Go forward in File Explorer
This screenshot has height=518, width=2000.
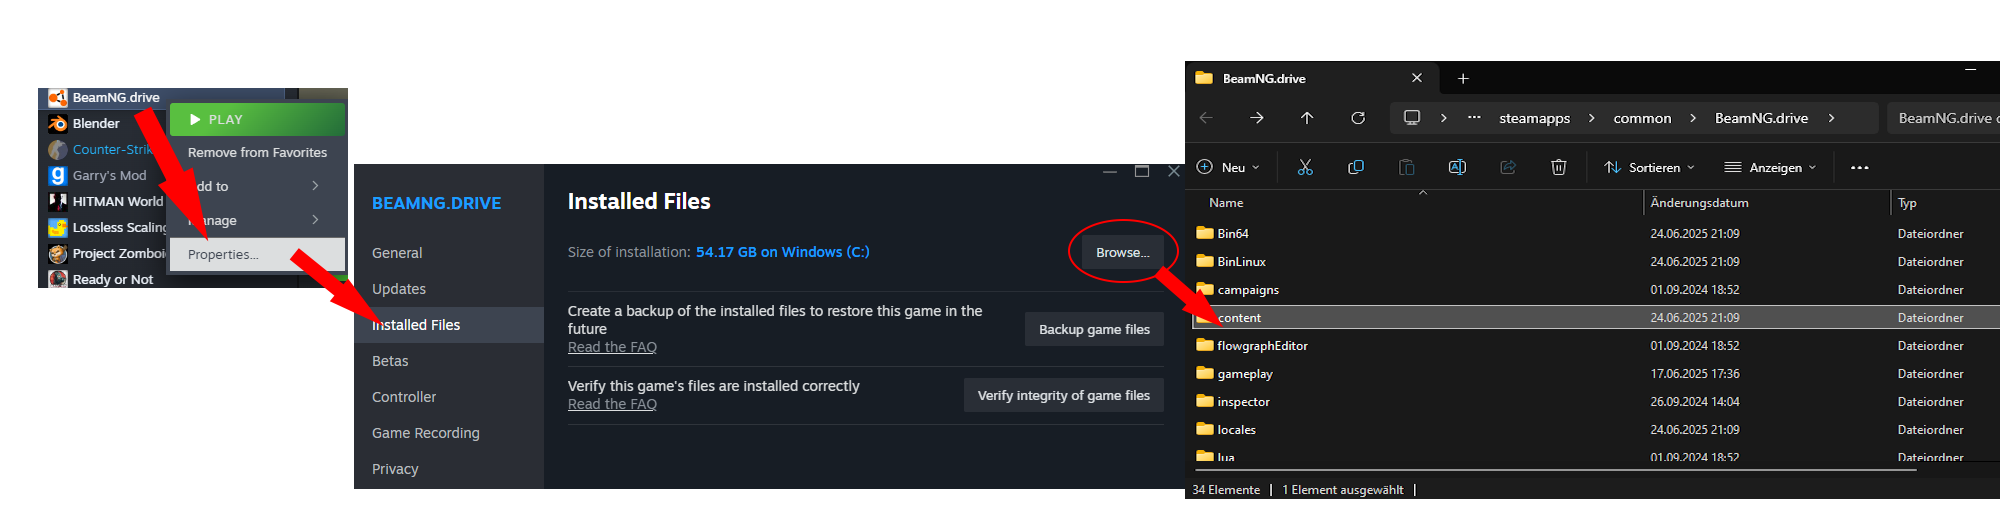pyautogui.click(x=1257, y=118)
